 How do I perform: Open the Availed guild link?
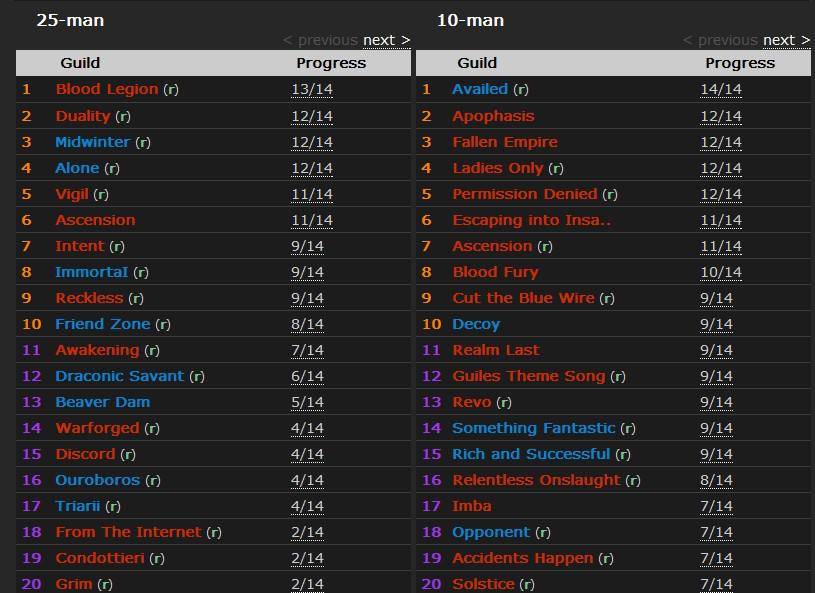480,89
